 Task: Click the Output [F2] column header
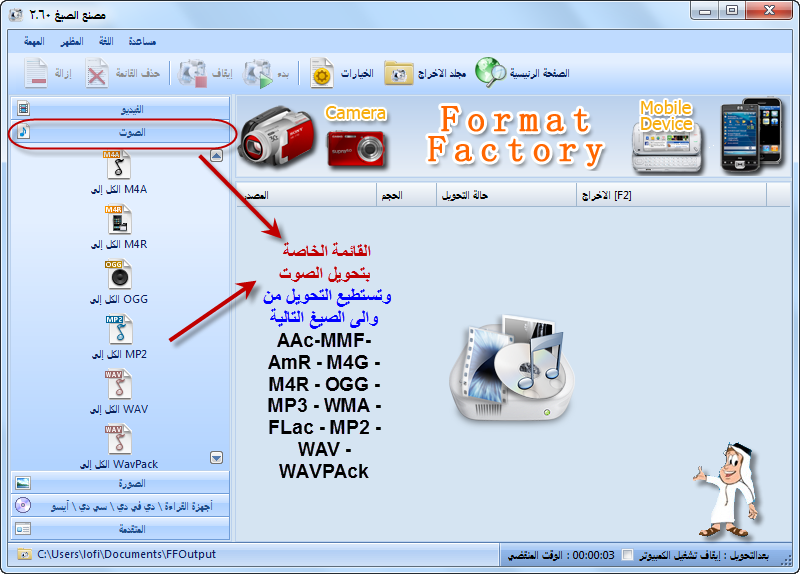(671, 195)
